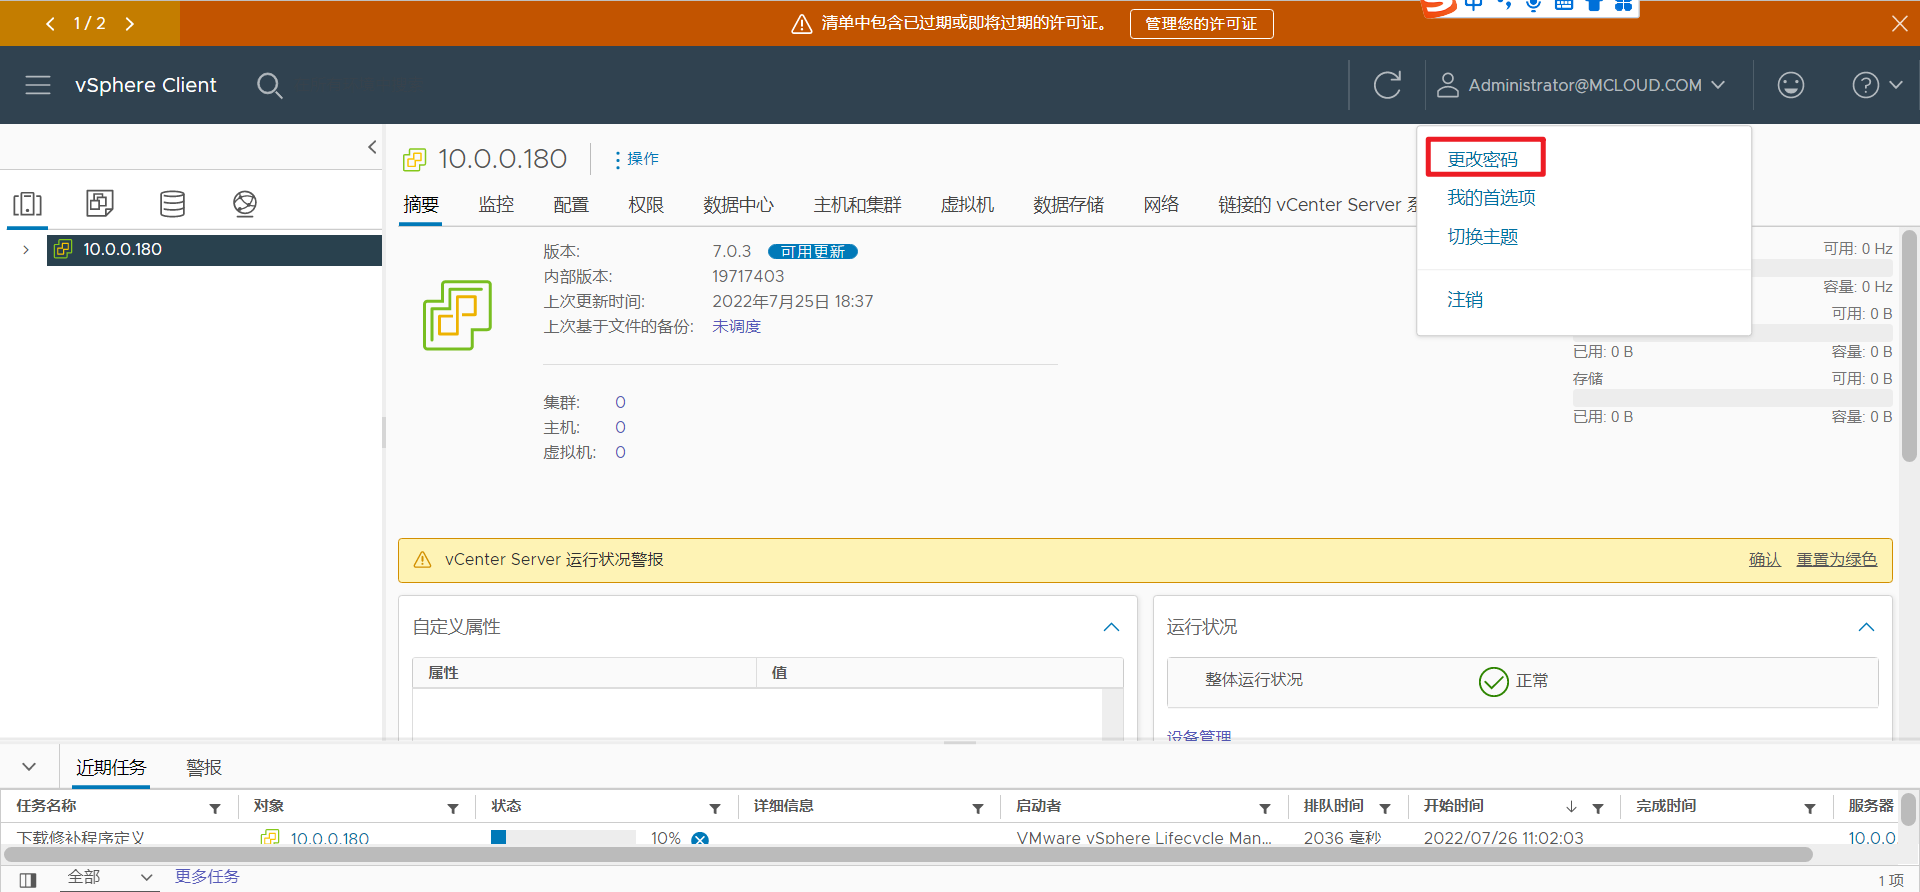
Task: Collapse the recent tasks pane
Action: pos(29,767)
